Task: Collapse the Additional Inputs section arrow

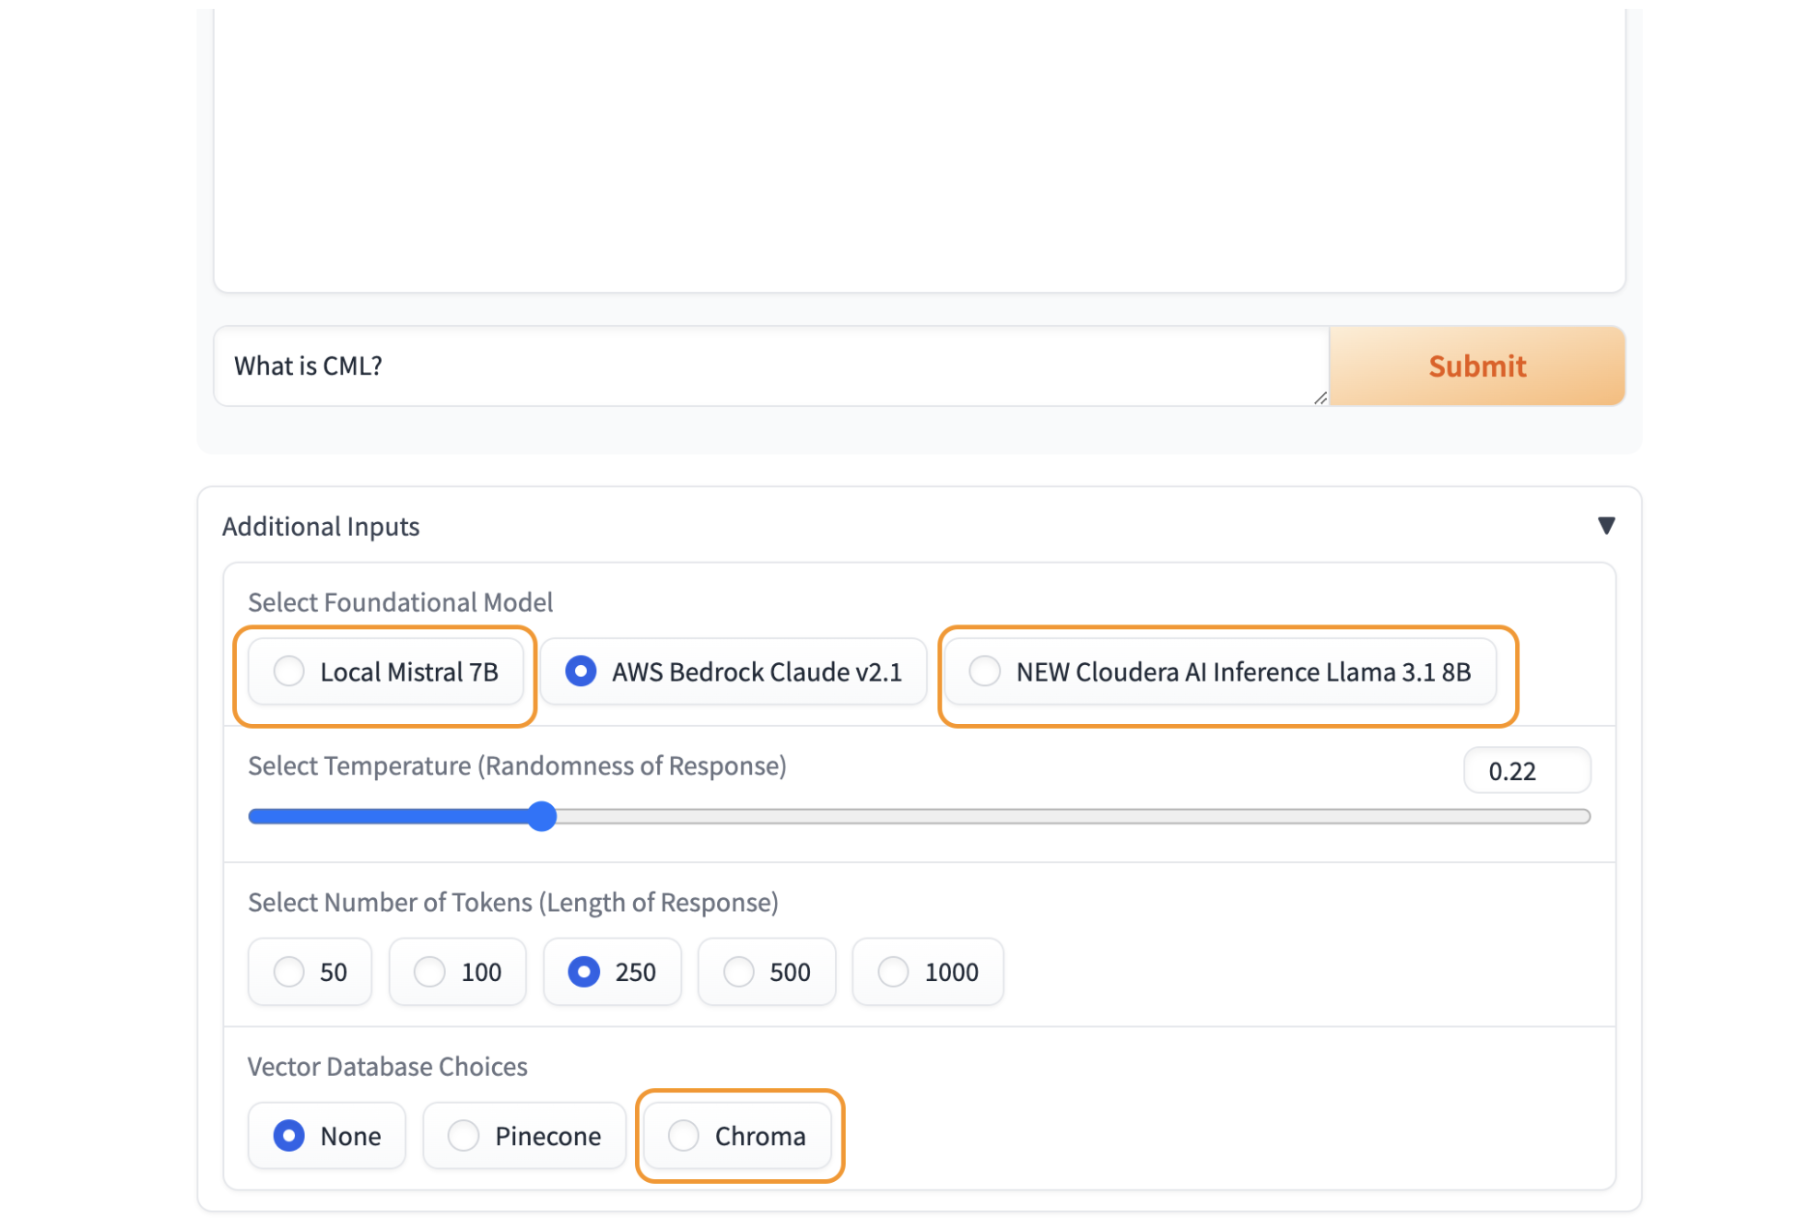Action: [1606, 526]
